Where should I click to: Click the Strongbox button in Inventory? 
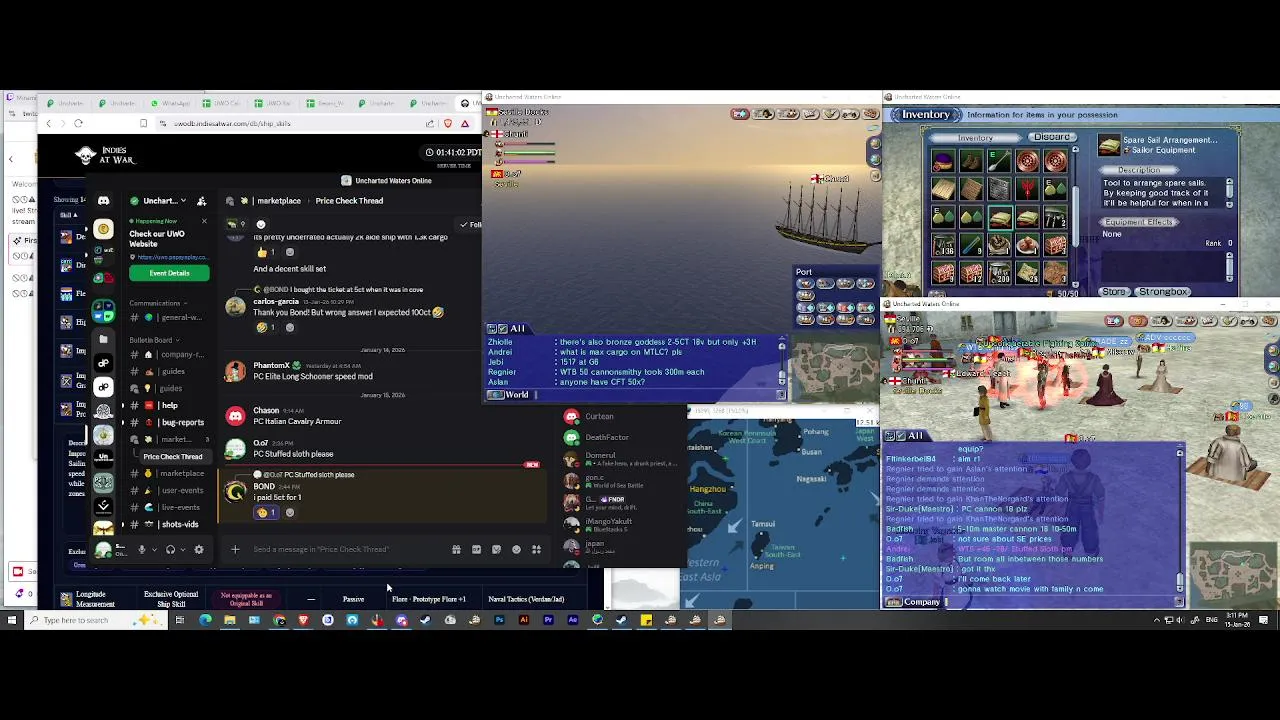1163,292
